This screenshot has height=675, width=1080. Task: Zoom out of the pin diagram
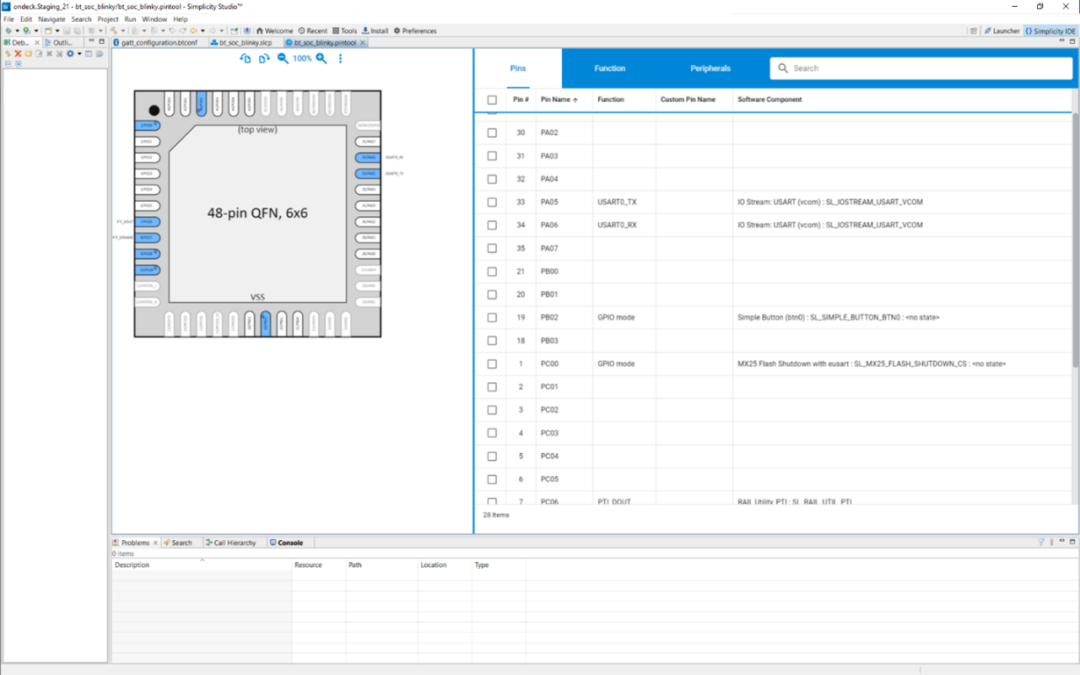[283, 59]
